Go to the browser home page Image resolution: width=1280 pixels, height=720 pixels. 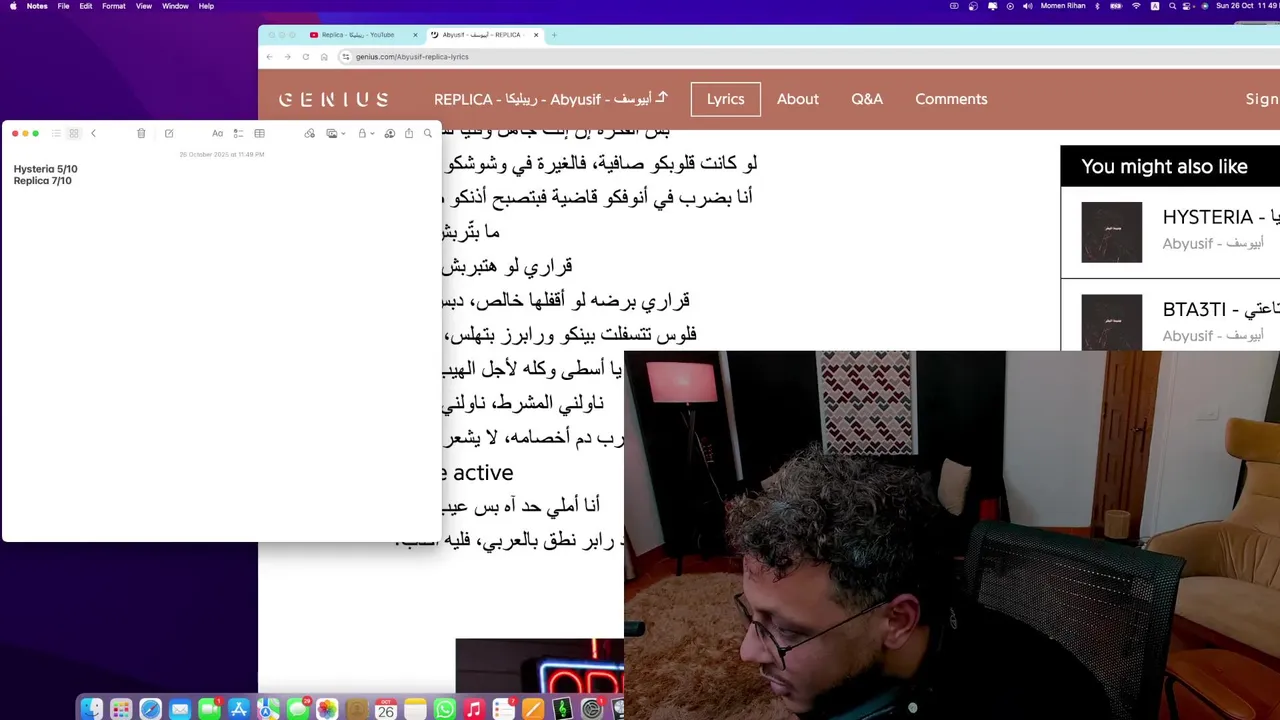[324, 57]
